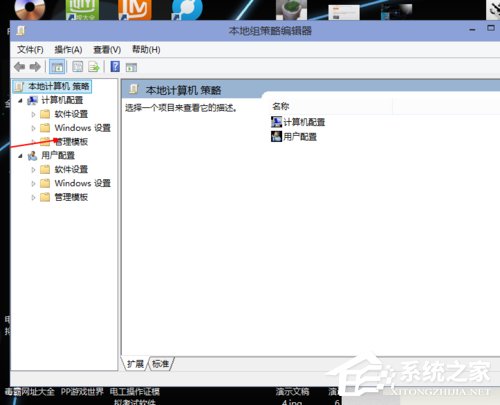Click the title bar scroll icon of 本地组策略编辑器

21,31
